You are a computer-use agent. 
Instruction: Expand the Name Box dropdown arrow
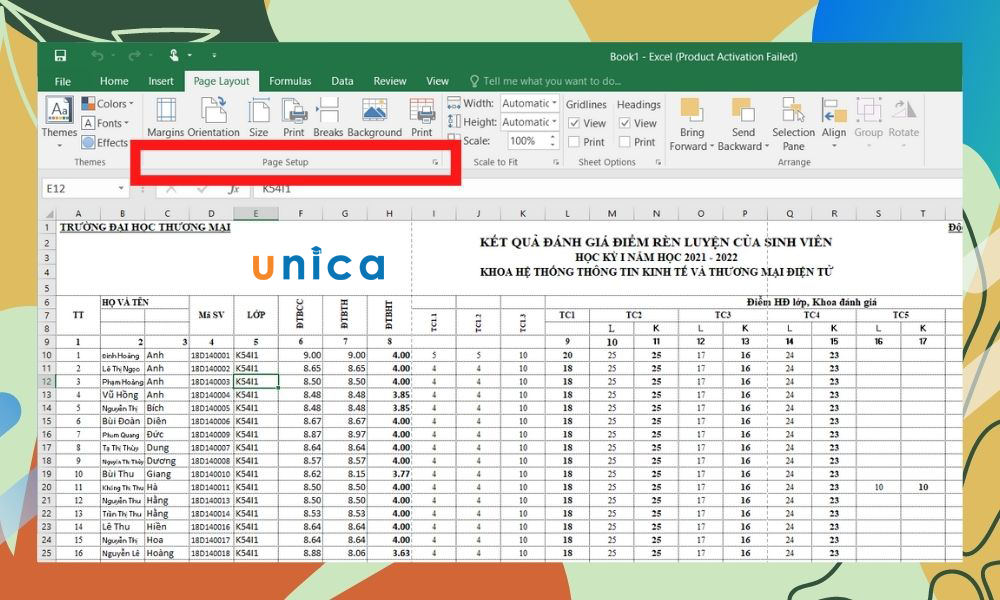pyautogui.click(x=121, y=189)
